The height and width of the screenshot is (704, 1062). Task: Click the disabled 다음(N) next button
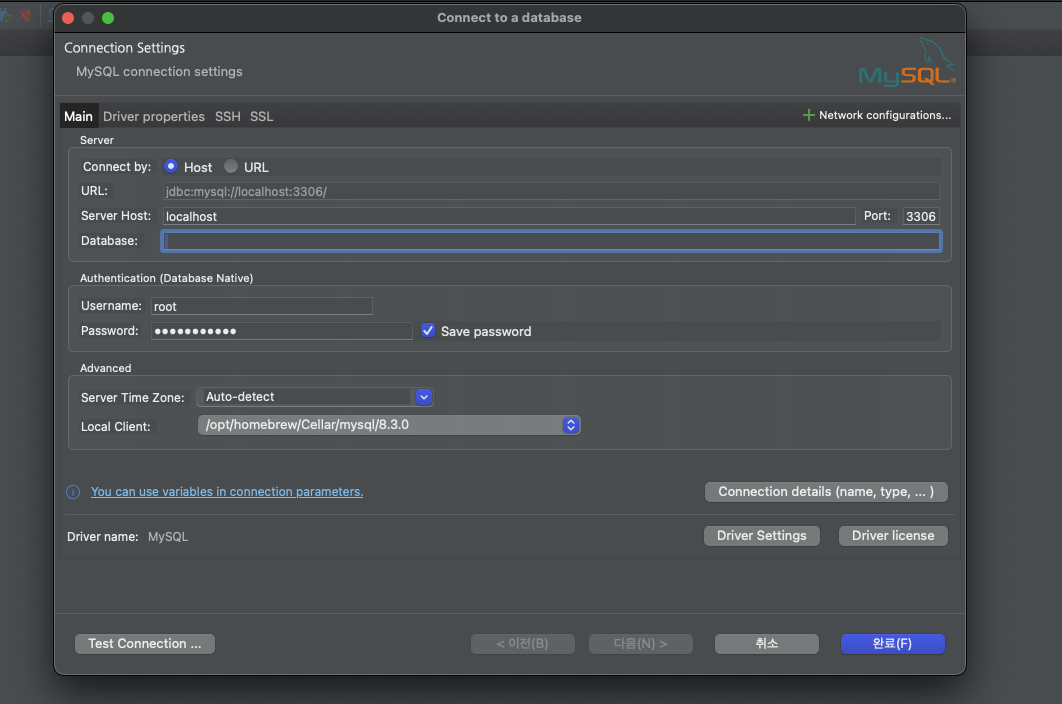(x=641, y=644)
